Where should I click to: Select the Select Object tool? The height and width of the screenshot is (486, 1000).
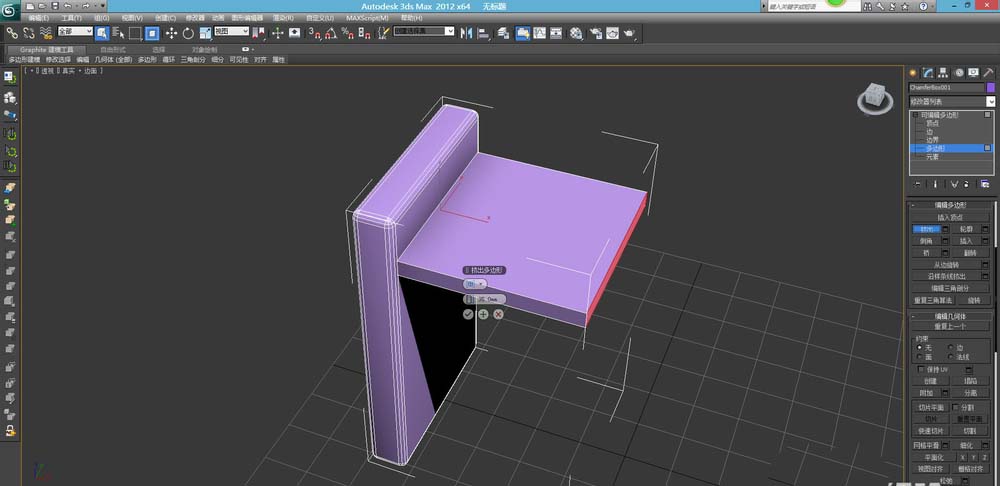tap(102, 33)
